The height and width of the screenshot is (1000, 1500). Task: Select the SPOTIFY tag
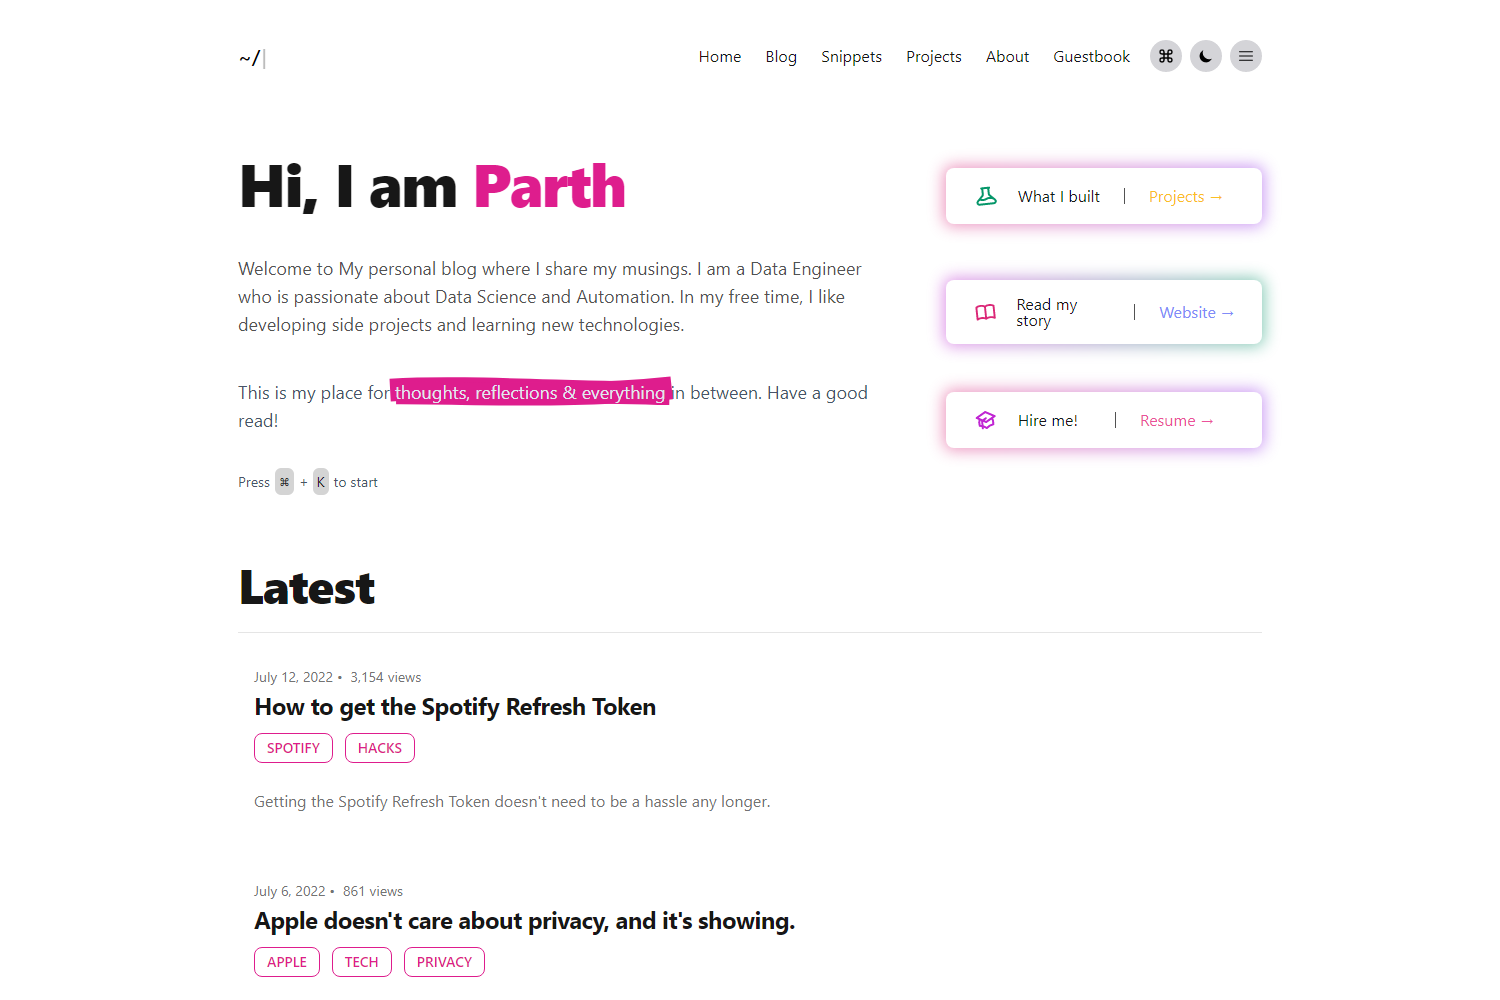(293, 747)
